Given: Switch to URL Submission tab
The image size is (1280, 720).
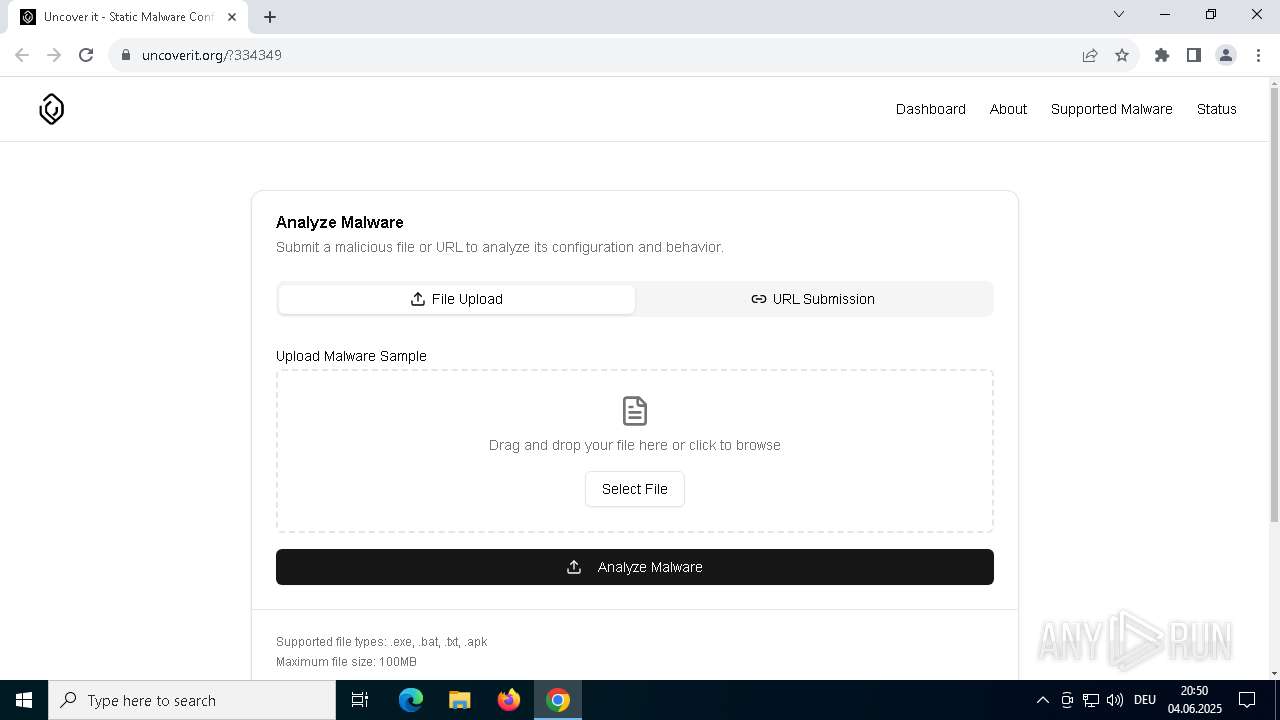Looking at the screenshot, I should click(813, 299).
